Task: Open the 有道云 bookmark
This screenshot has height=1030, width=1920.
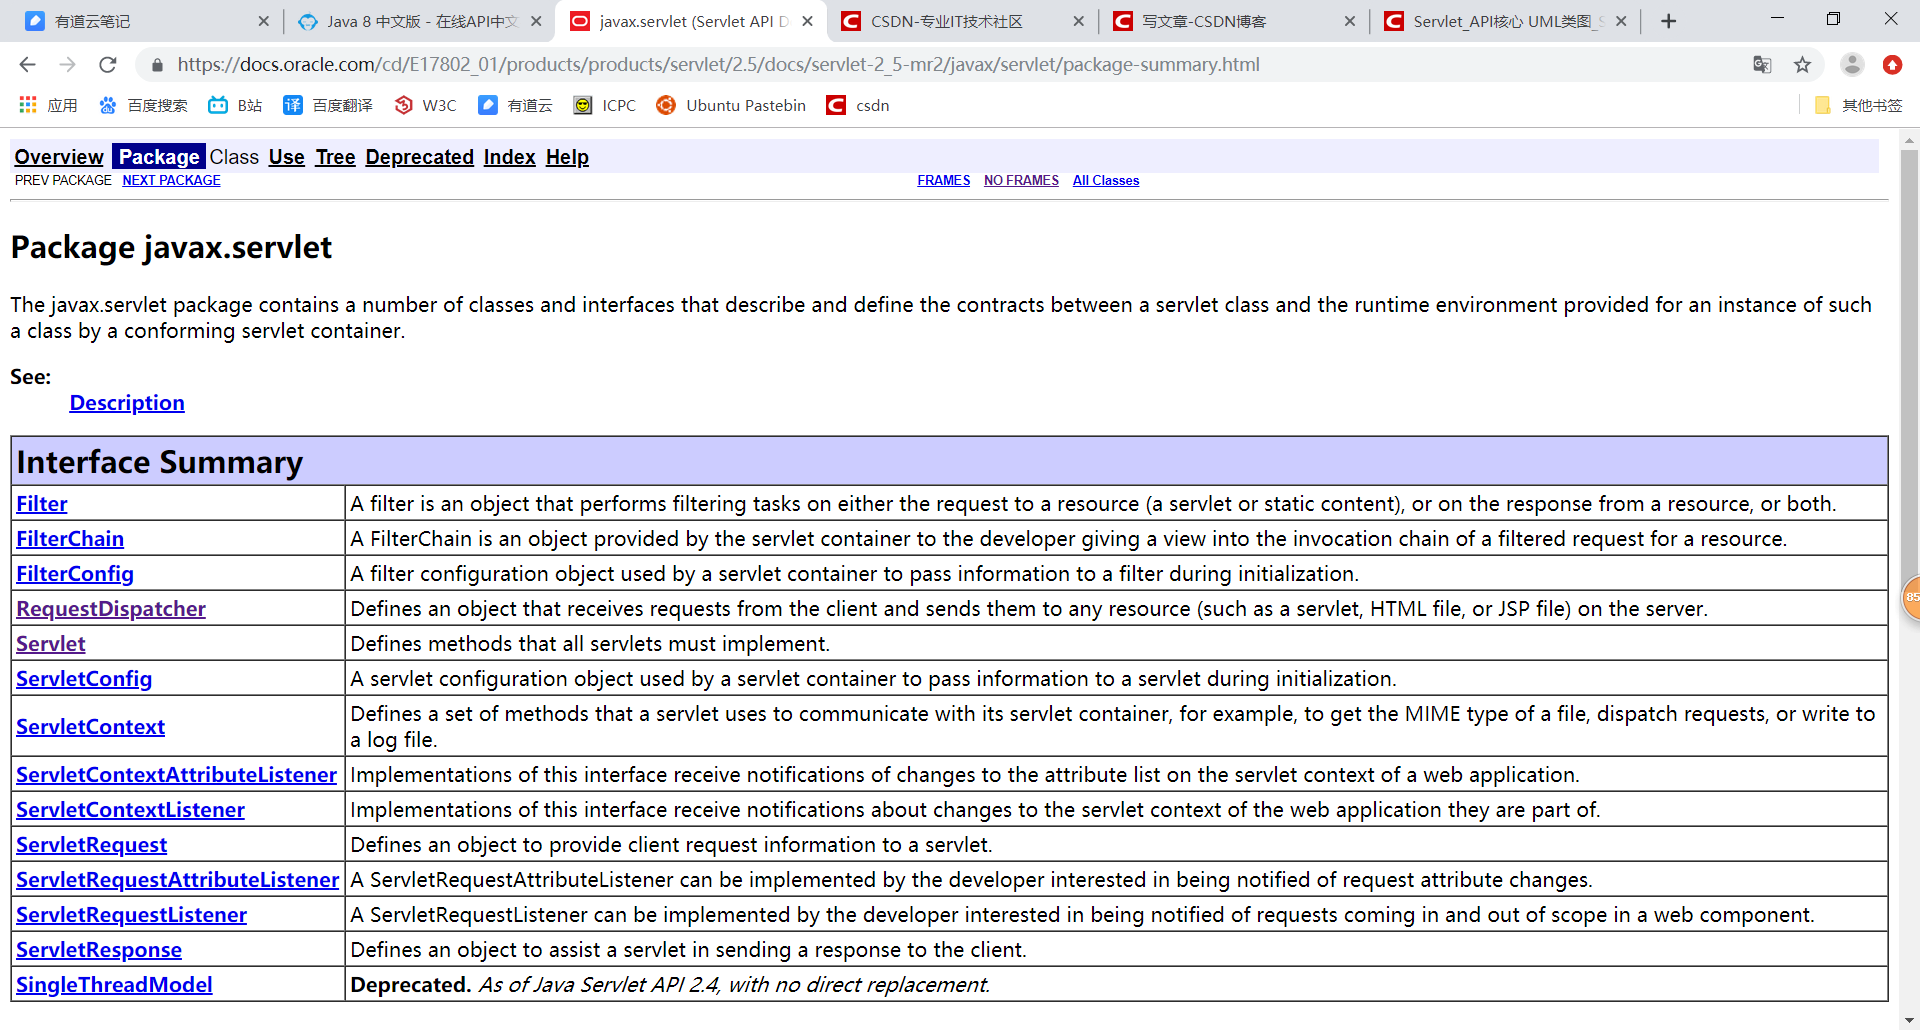Action: [x=515, y=105]
